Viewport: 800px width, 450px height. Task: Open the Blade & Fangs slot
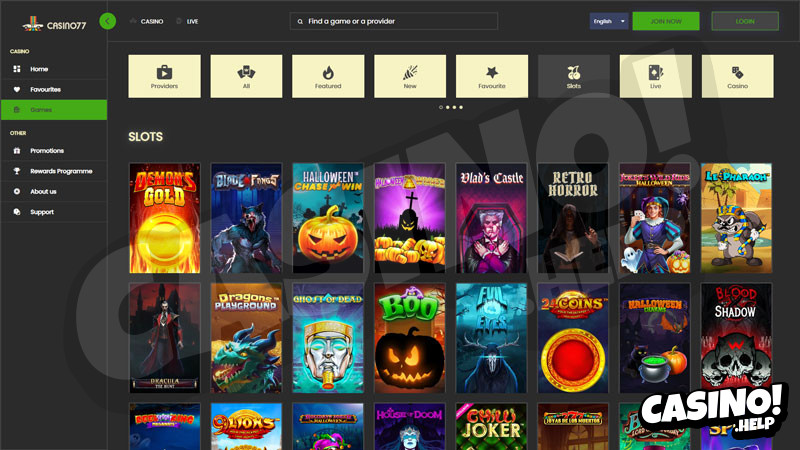point(246,218)
